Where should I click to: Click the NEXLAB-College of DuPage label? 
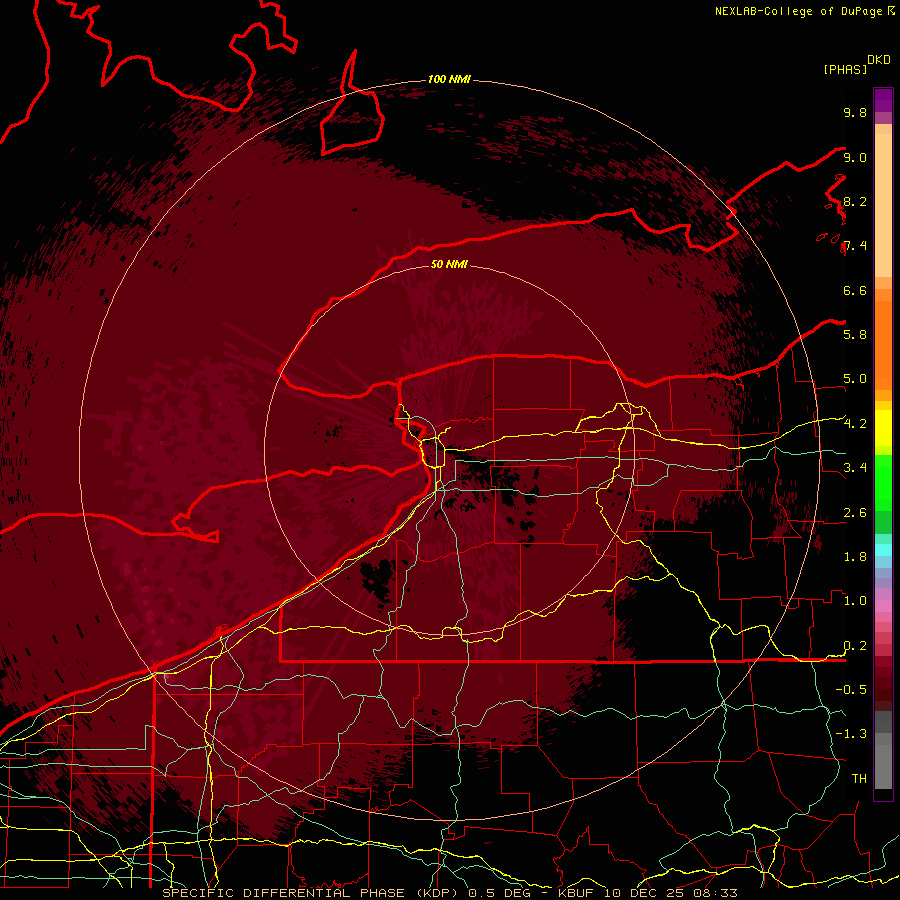799,11
